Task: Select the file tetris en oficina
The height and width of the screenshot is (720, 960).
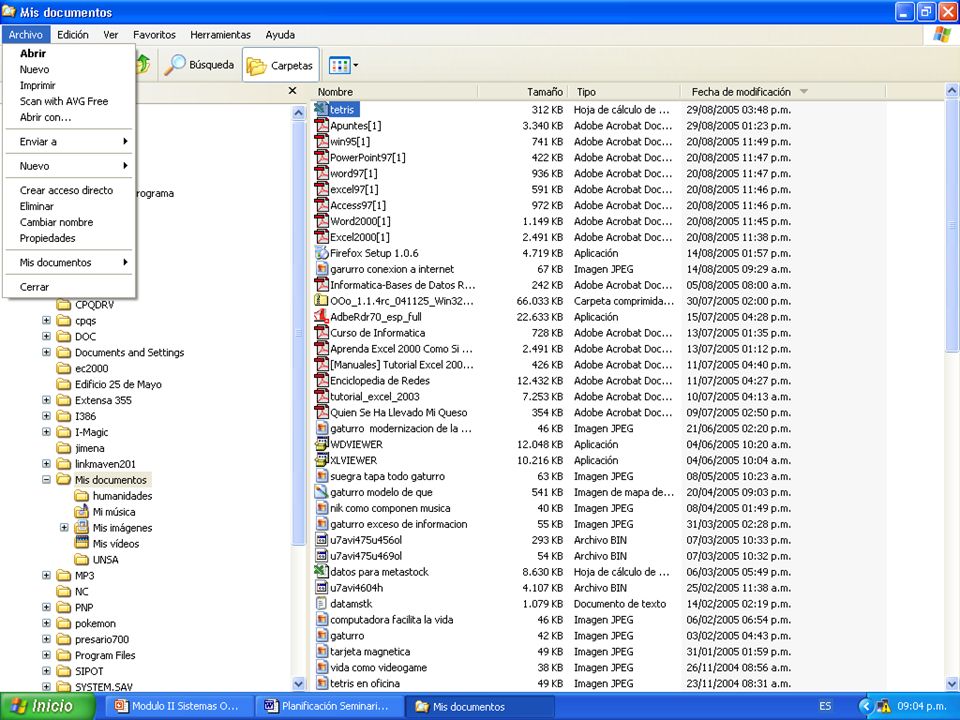Action: click(365, 683)
